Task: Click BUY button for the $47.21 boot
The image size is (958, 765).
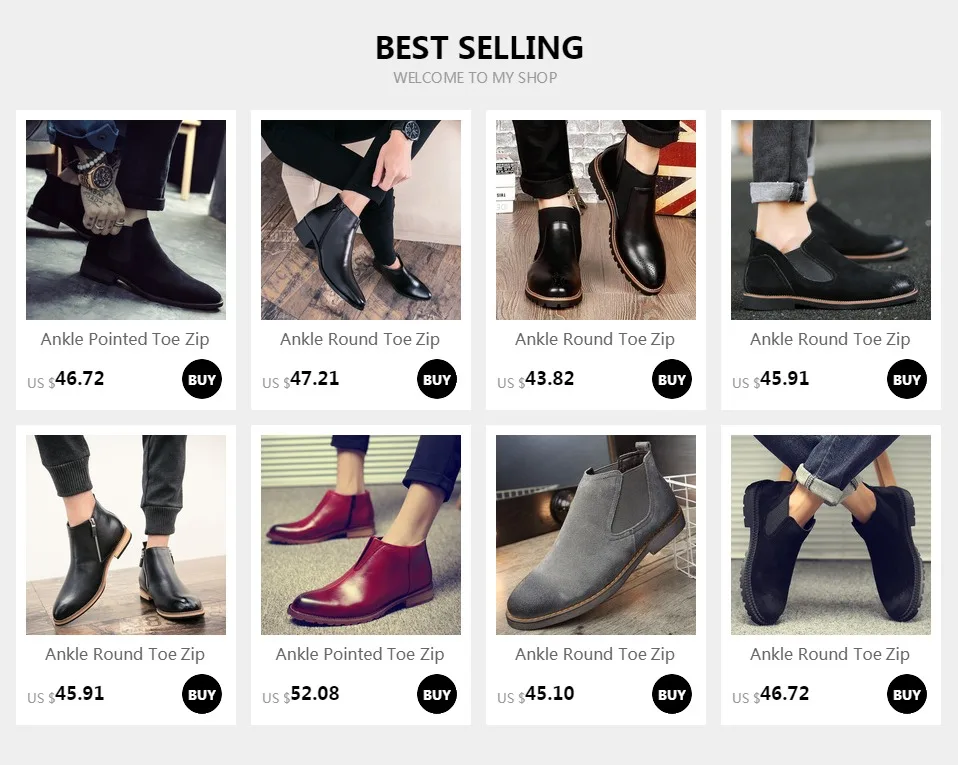Action: 437,379
